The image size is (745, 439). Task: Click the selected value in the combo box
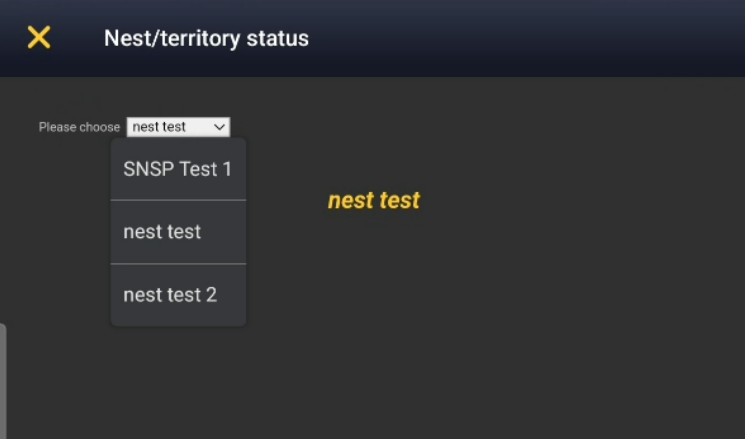pyautogui.click(x=160, y=127)
